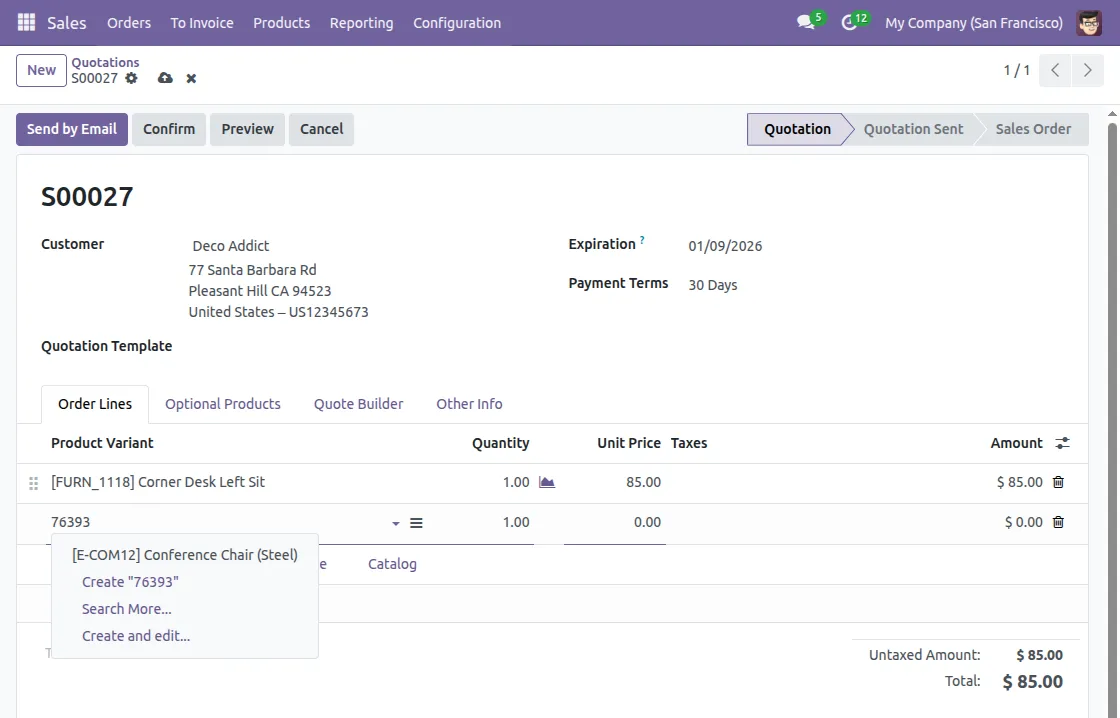Image resolution: width=1120 pixels, height=718 pixels.
Task: Switch to the Quote Builder tab
Action: (358, 404)
